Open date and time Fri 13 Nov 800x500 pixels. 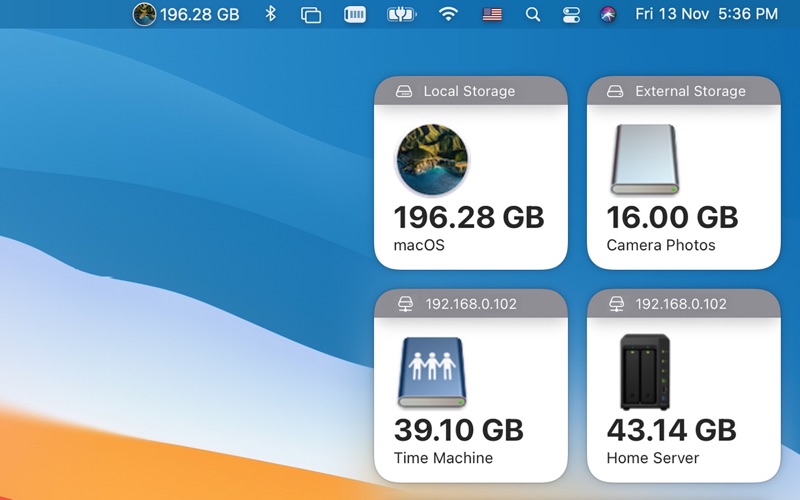point(707,14)
